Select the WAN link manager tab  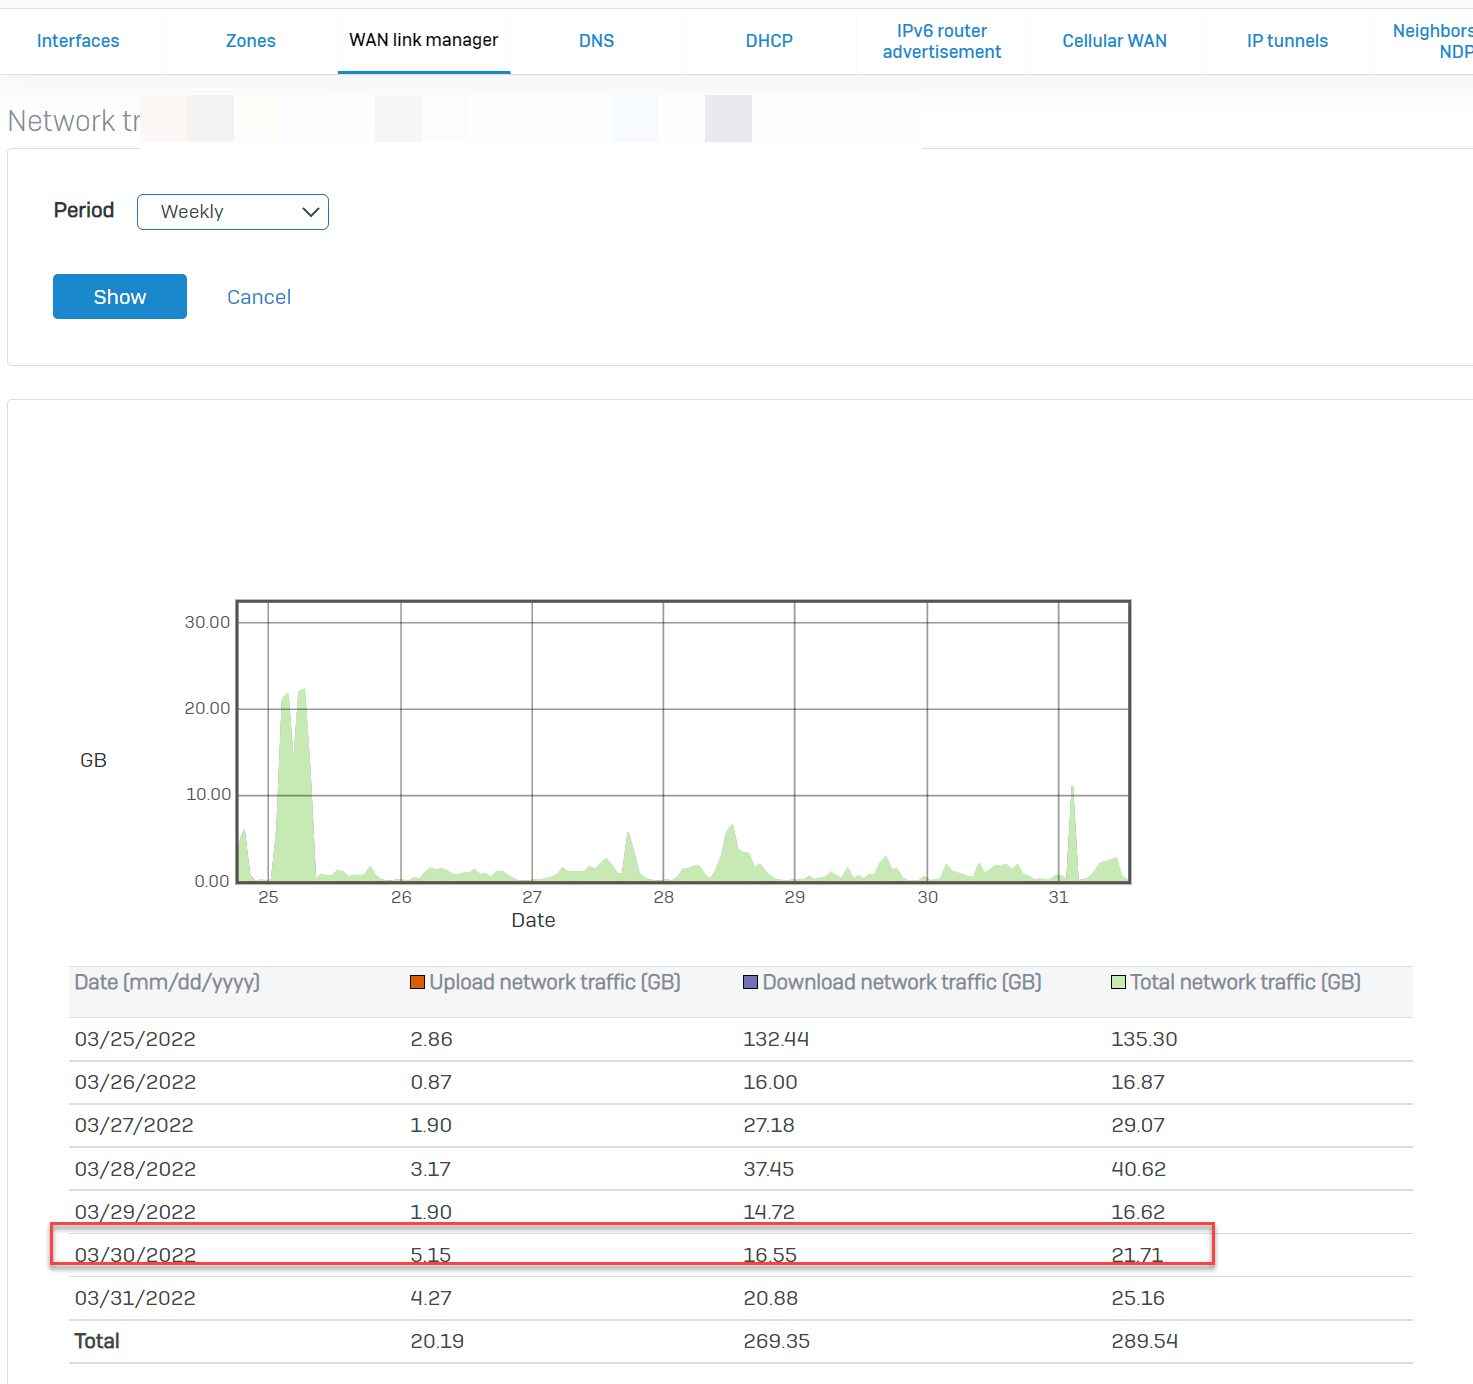424,40
